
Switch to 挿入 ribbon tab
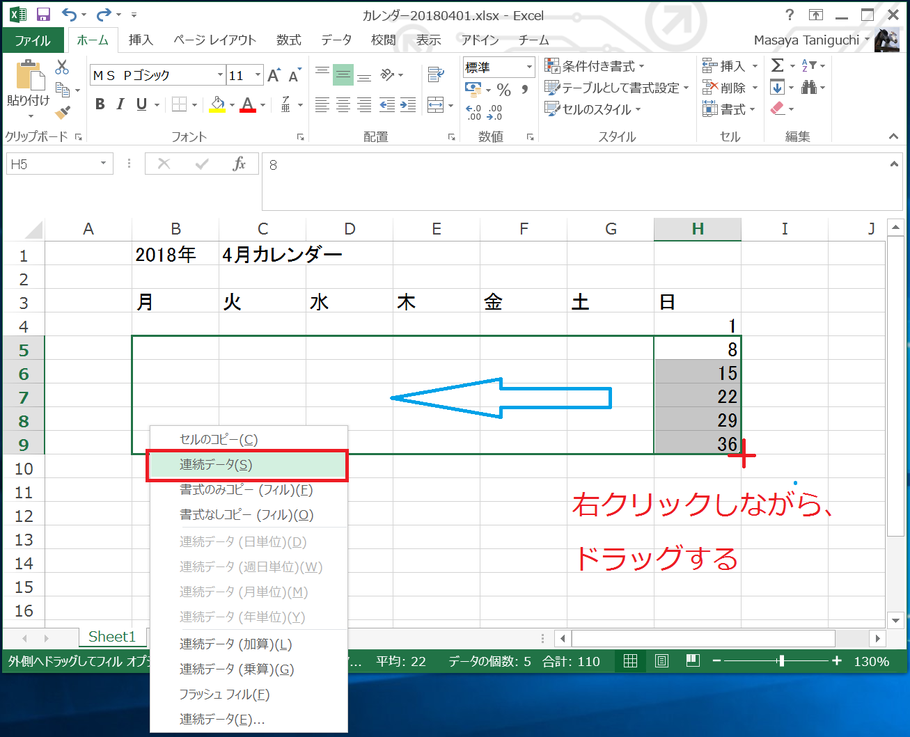click(x=140, y=40)
